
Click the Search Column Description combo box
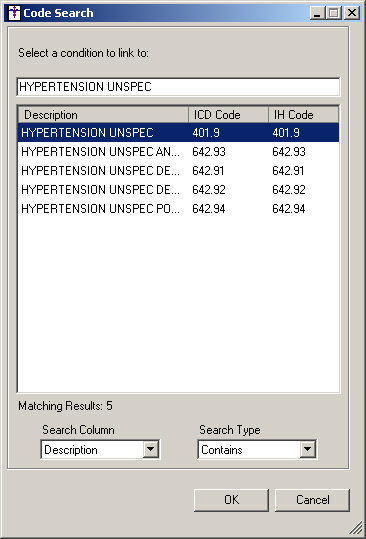pyautogui.click(x=100, y=449)
